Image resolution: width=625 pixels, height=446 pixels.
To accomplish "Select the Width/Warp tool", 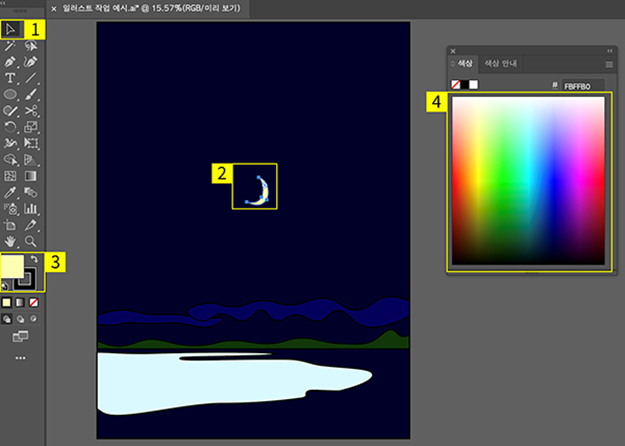I will tap(10, 143).
